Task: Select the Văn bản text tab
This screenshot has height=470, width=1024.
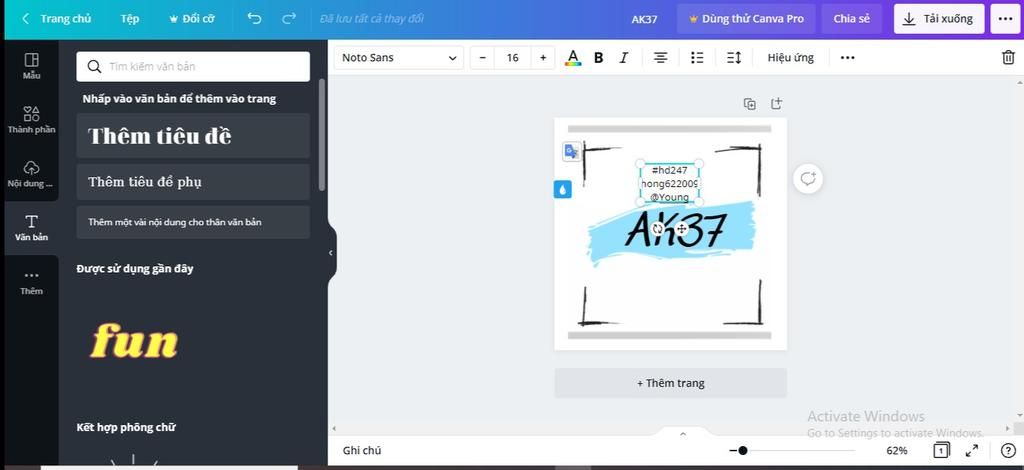Action: (x=31, y=228)
